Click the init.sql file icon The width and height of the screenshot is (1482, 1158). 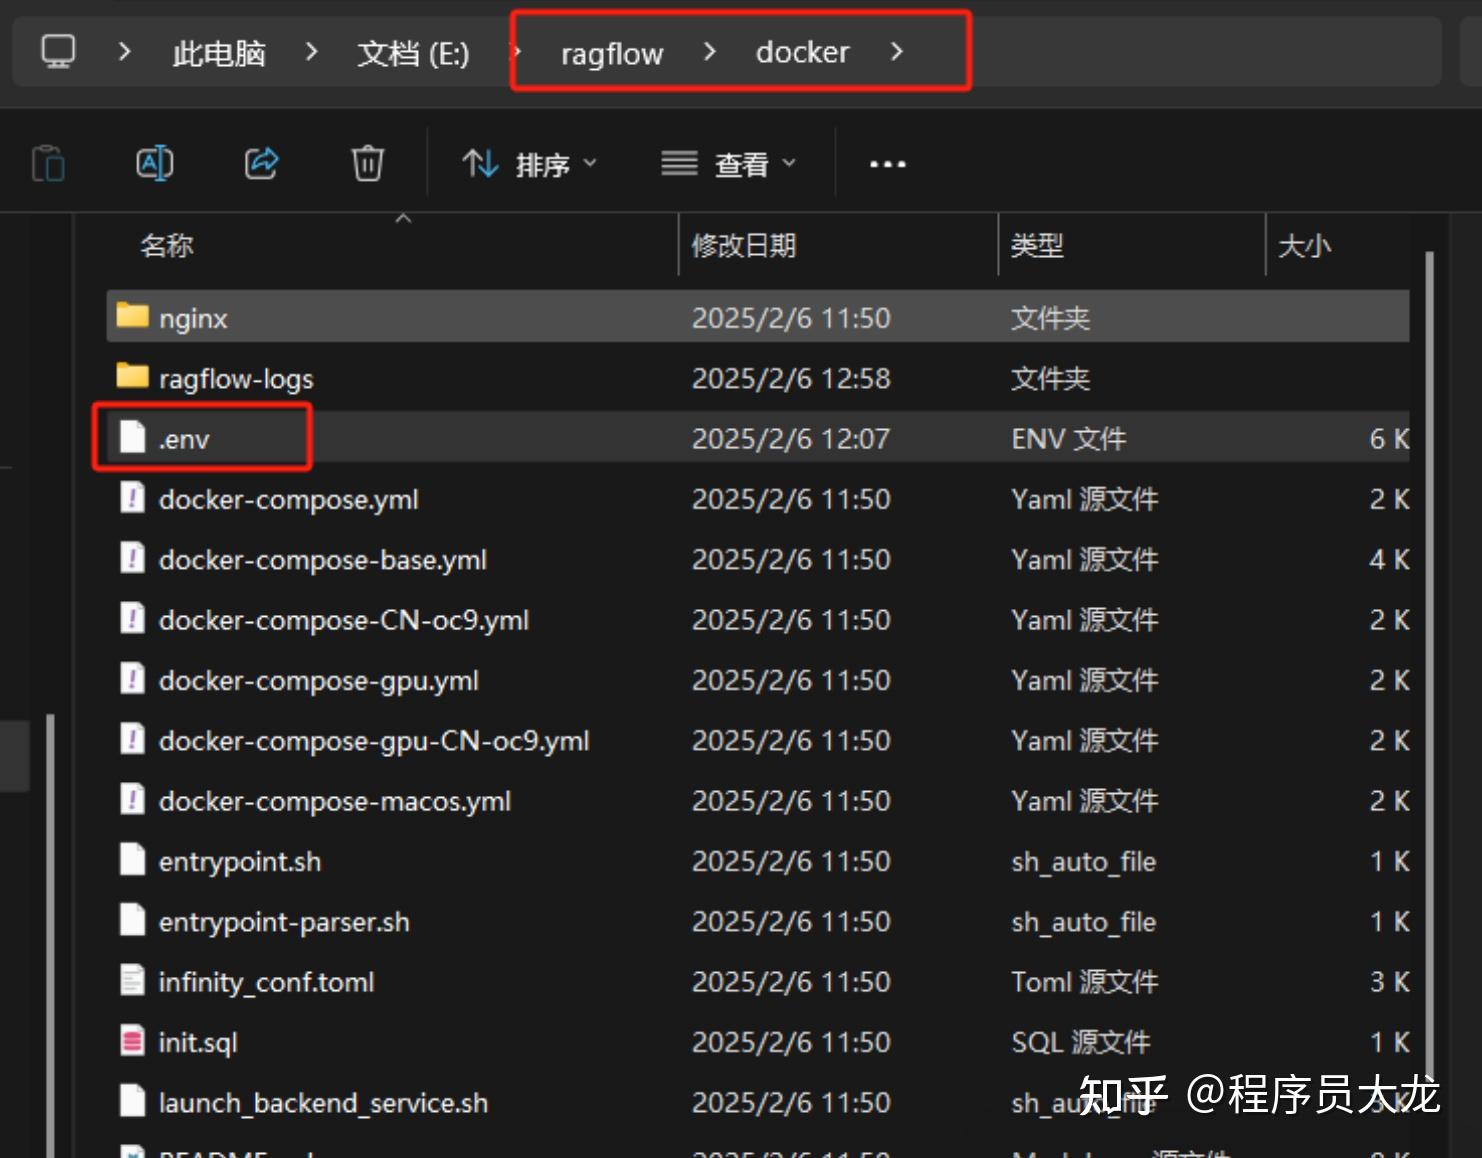click(x=133, y=1041)
